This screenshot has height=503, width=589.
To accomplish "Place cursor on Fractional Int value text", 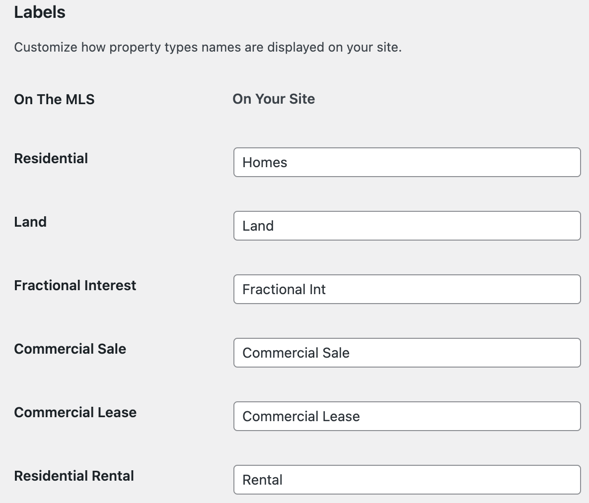I will click(284, 289).
